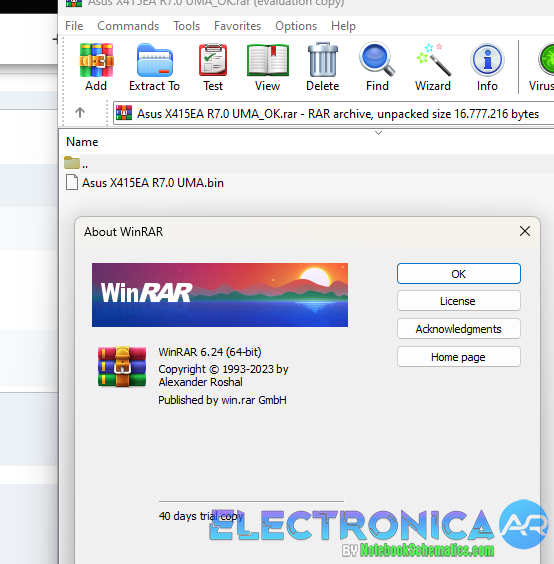
Task: Click the WinRAR books logo in dialog
Action: pyautogui.click(x=122, y=367)
